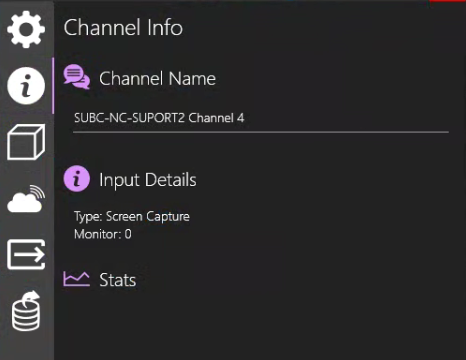466x360 pixels.
Task: Click empty area beneath the Stats heading
Action: pos(260,323)
